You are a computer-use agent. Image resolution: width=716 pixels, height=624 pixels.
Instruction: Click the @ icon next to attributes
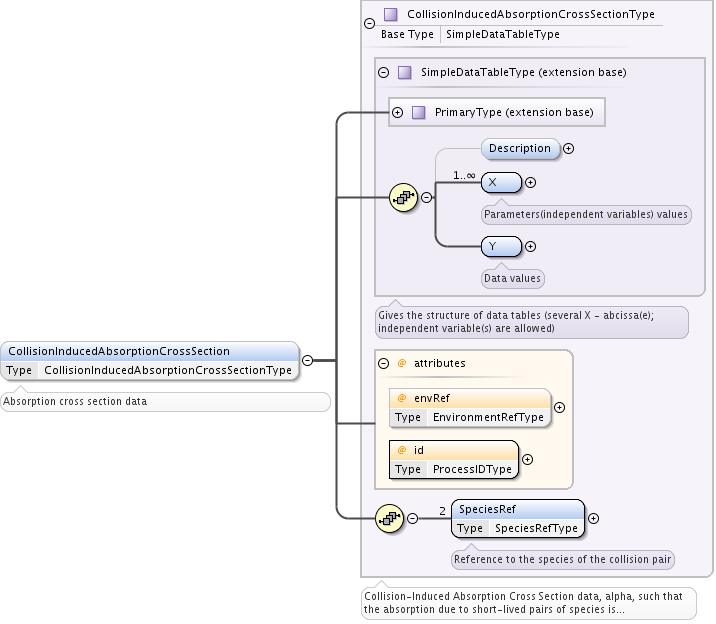(x=402, y=363)
